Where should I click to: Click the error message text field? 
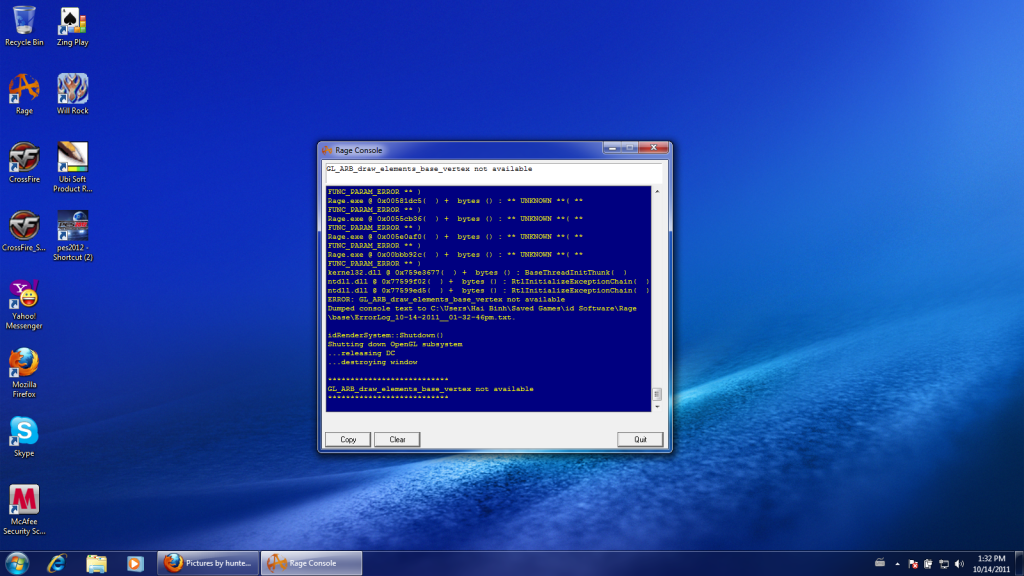(494, 173)
